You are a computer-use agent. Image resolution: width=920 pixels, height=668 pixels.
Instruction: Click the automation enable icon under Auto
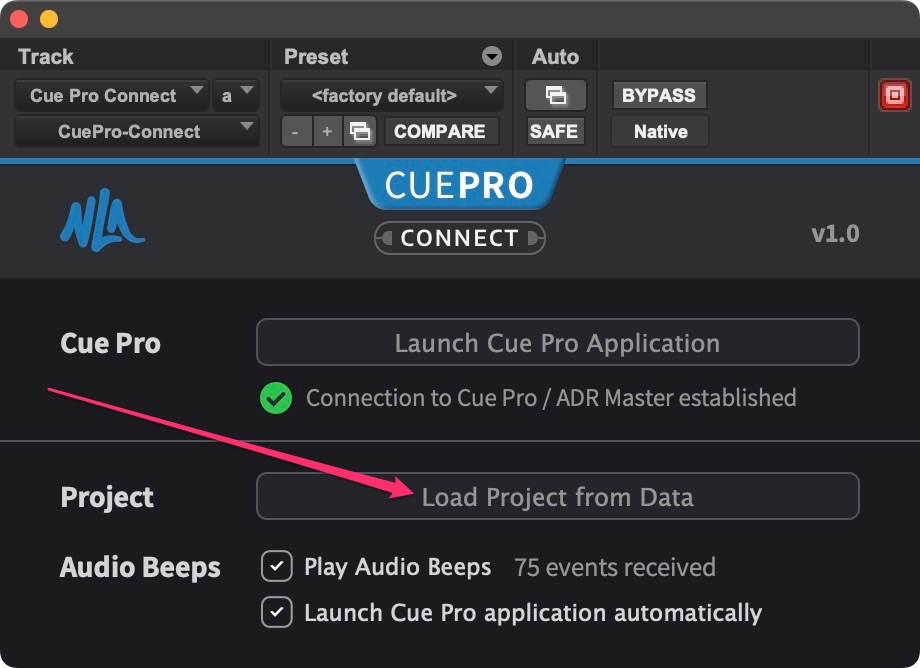(556, 95)
